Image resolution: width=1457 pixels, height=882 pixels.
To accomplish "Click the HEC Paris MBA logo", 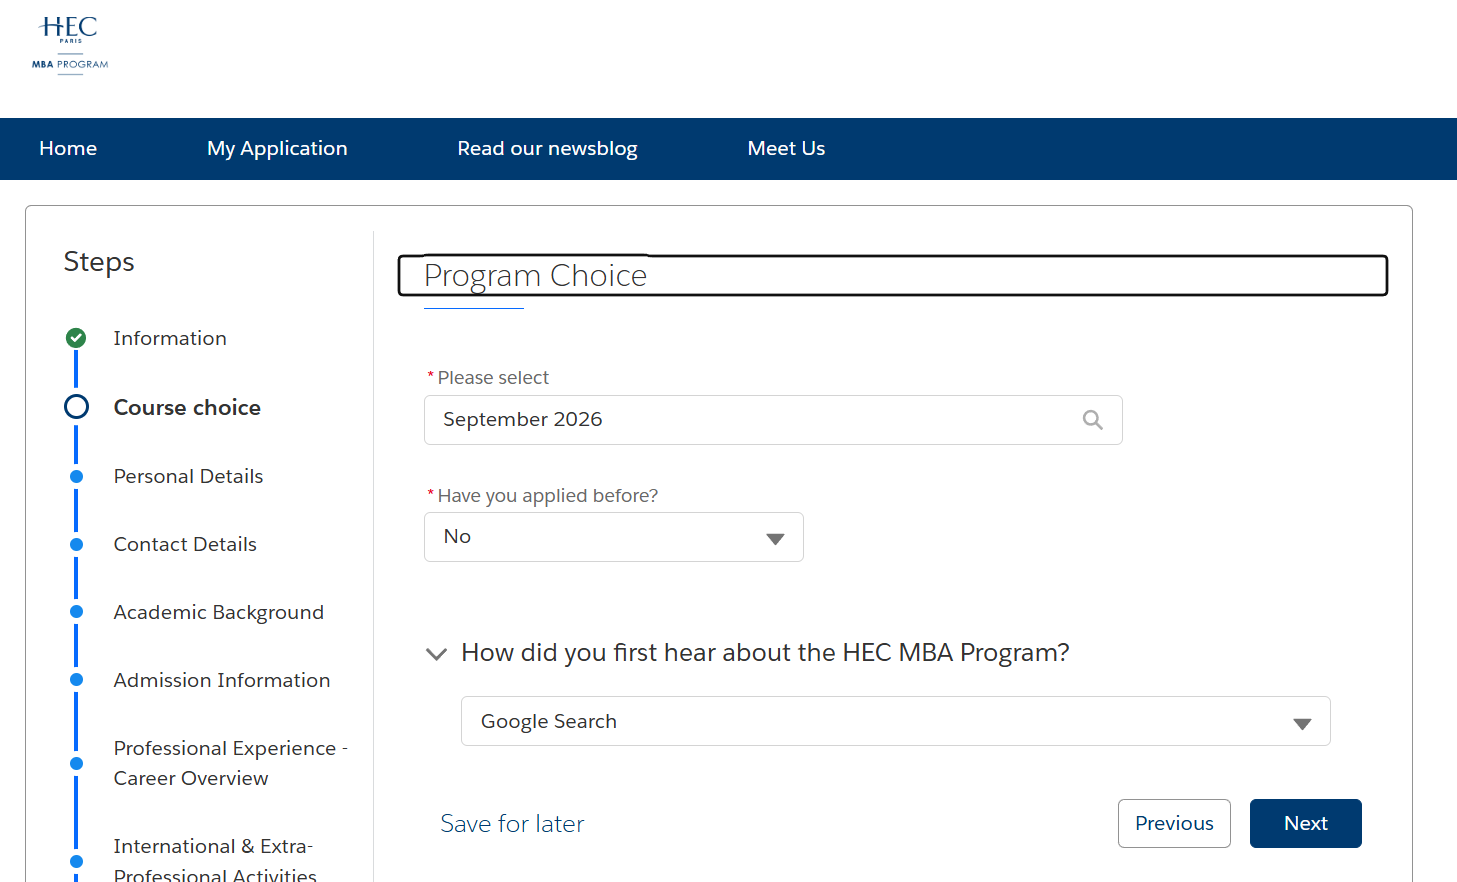I will tap(70, 44).
